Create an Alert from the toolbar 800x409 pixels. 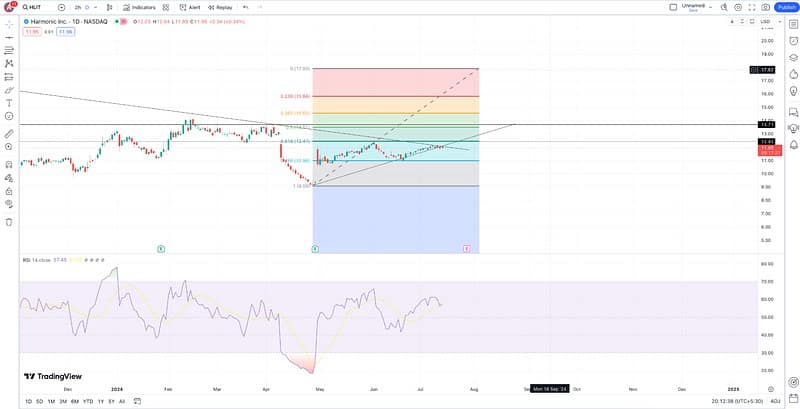coord(190,8)
